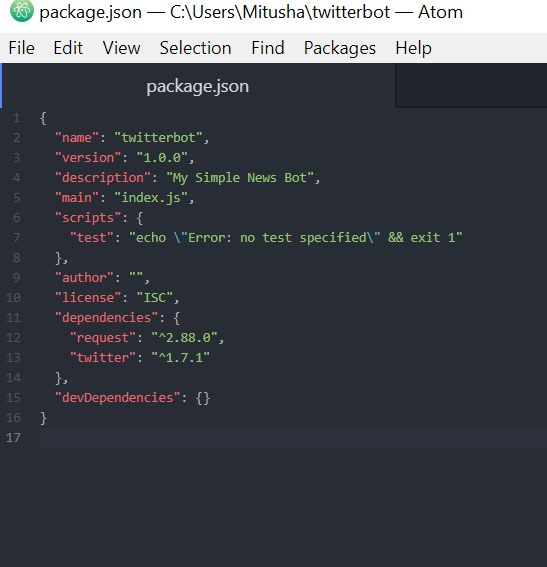Viewport: 547px width, 567px height.
Task: Click line number 11 in gutter
Action: point(13,318)
